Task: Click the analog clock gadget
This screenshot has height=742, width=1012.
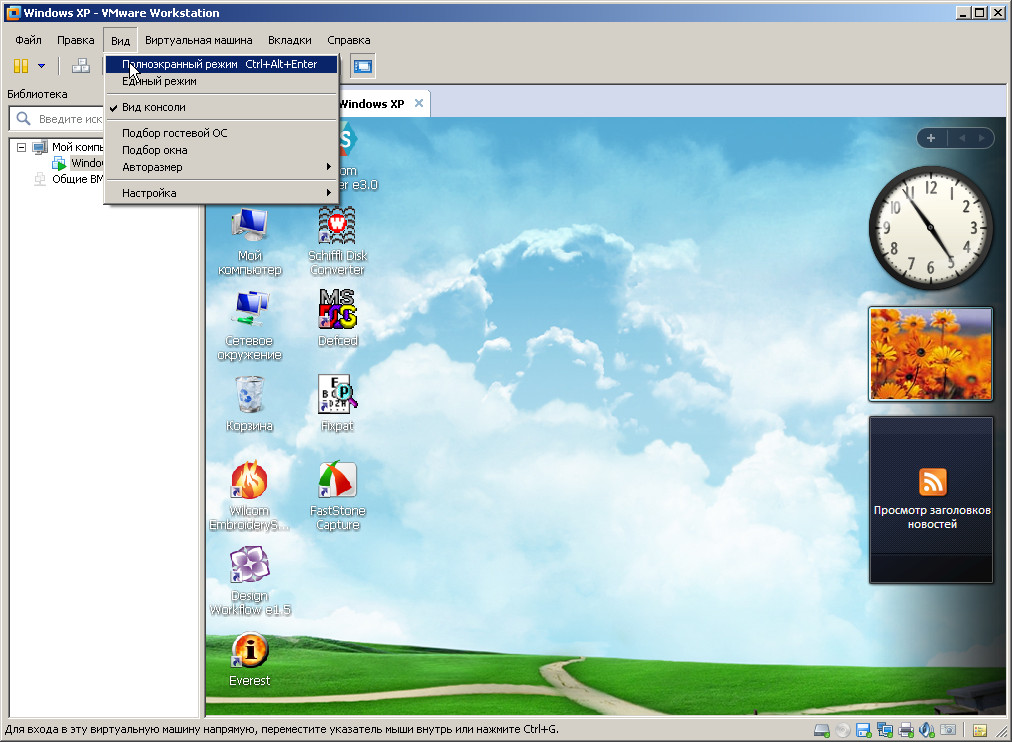Action: point(931,228)
